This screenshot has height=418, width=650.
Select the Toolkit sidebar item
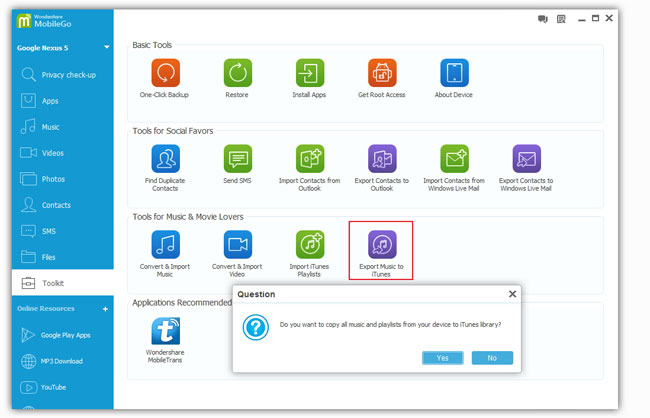tap(63, 283)
